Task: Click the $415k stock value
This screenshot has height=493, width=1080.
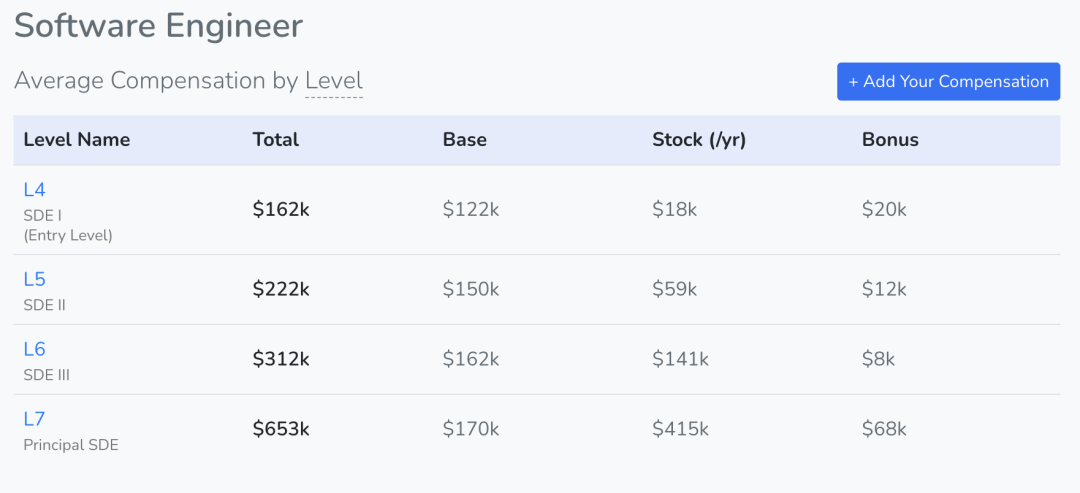Action: [681, 429]
